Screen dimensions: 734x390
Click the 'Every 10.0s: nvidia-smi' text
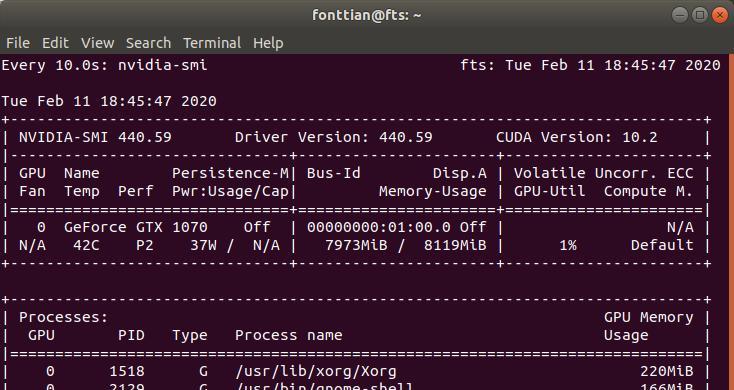coord(104,65)
